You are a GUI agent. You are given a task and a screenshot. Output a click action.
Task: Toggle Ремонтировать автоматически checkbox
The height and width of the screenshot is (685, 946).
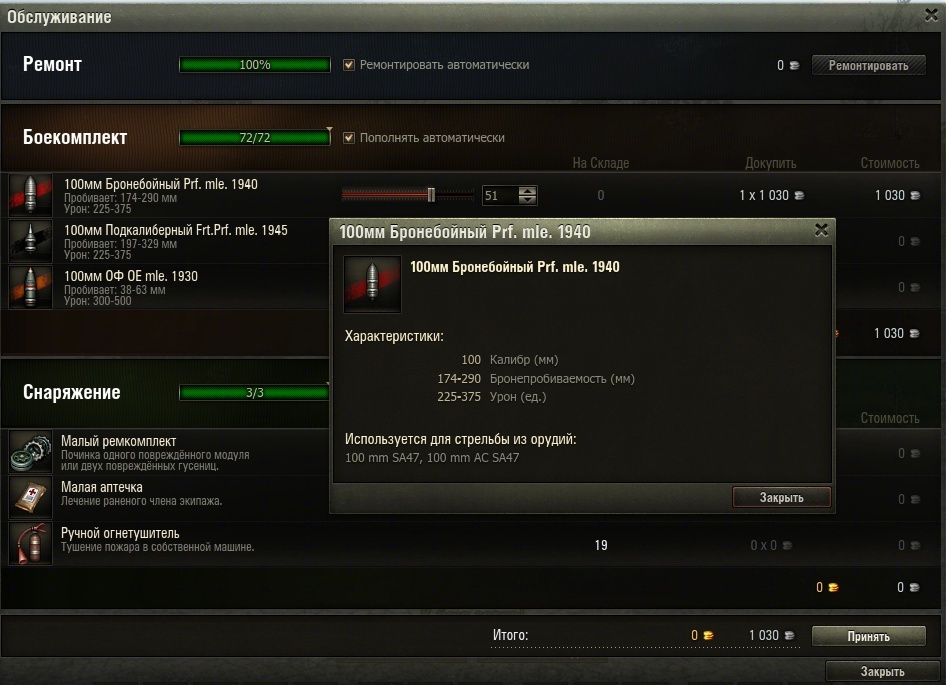tap(349, 65)
